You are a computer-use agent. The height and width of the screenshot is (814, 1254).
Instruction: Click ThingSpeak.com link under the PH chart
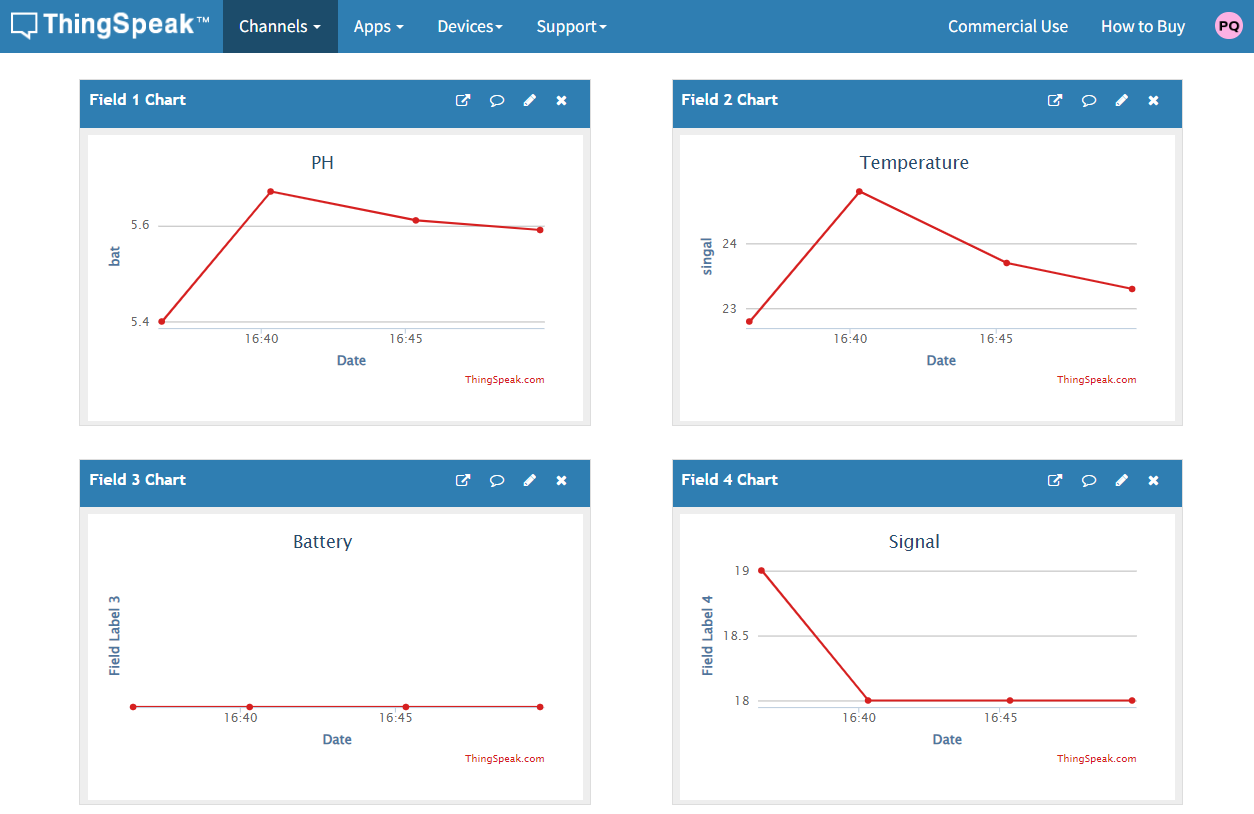click(505, 380)
